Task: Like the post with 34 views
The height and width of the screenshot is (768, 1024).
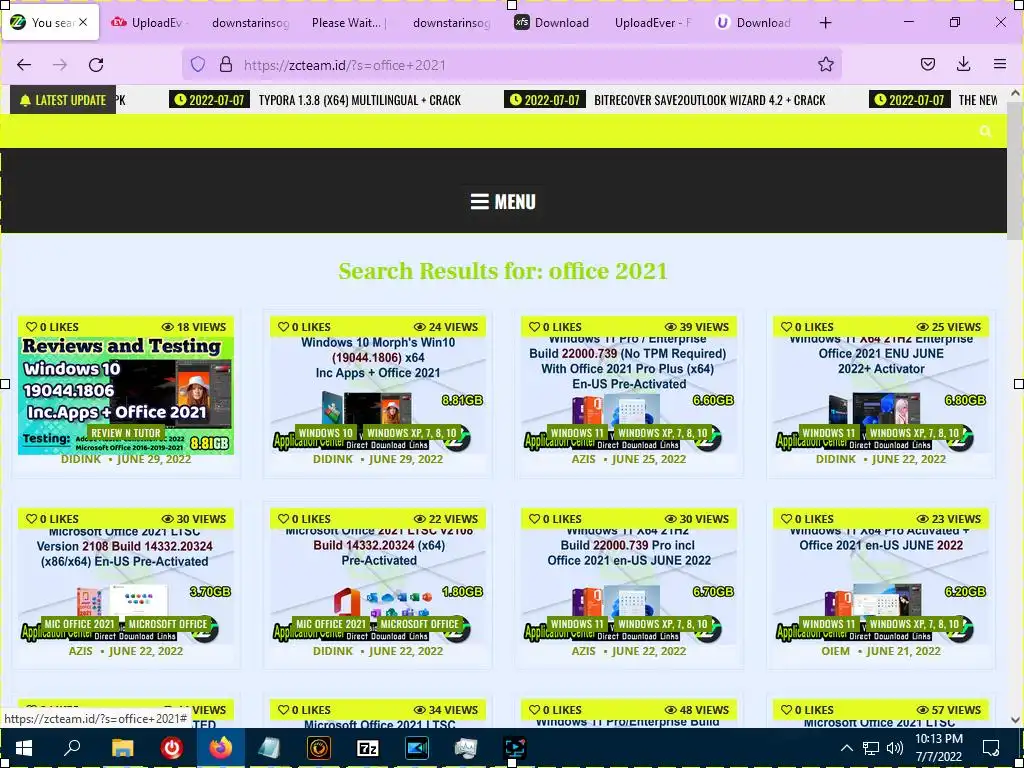Action: pyautogui.click(x=305, y=710)
